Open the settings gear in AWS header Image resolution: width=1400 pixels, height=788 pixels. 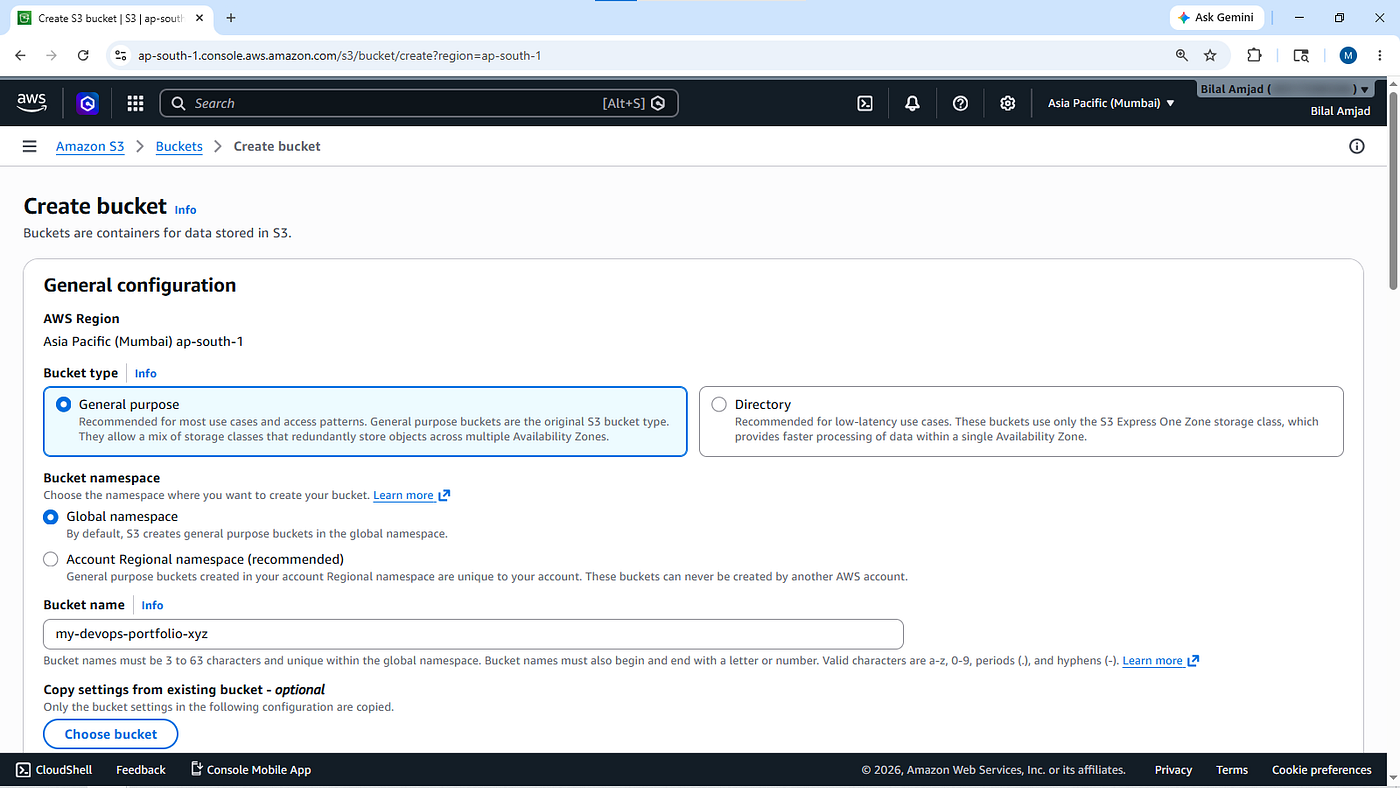pos(1008,103)
